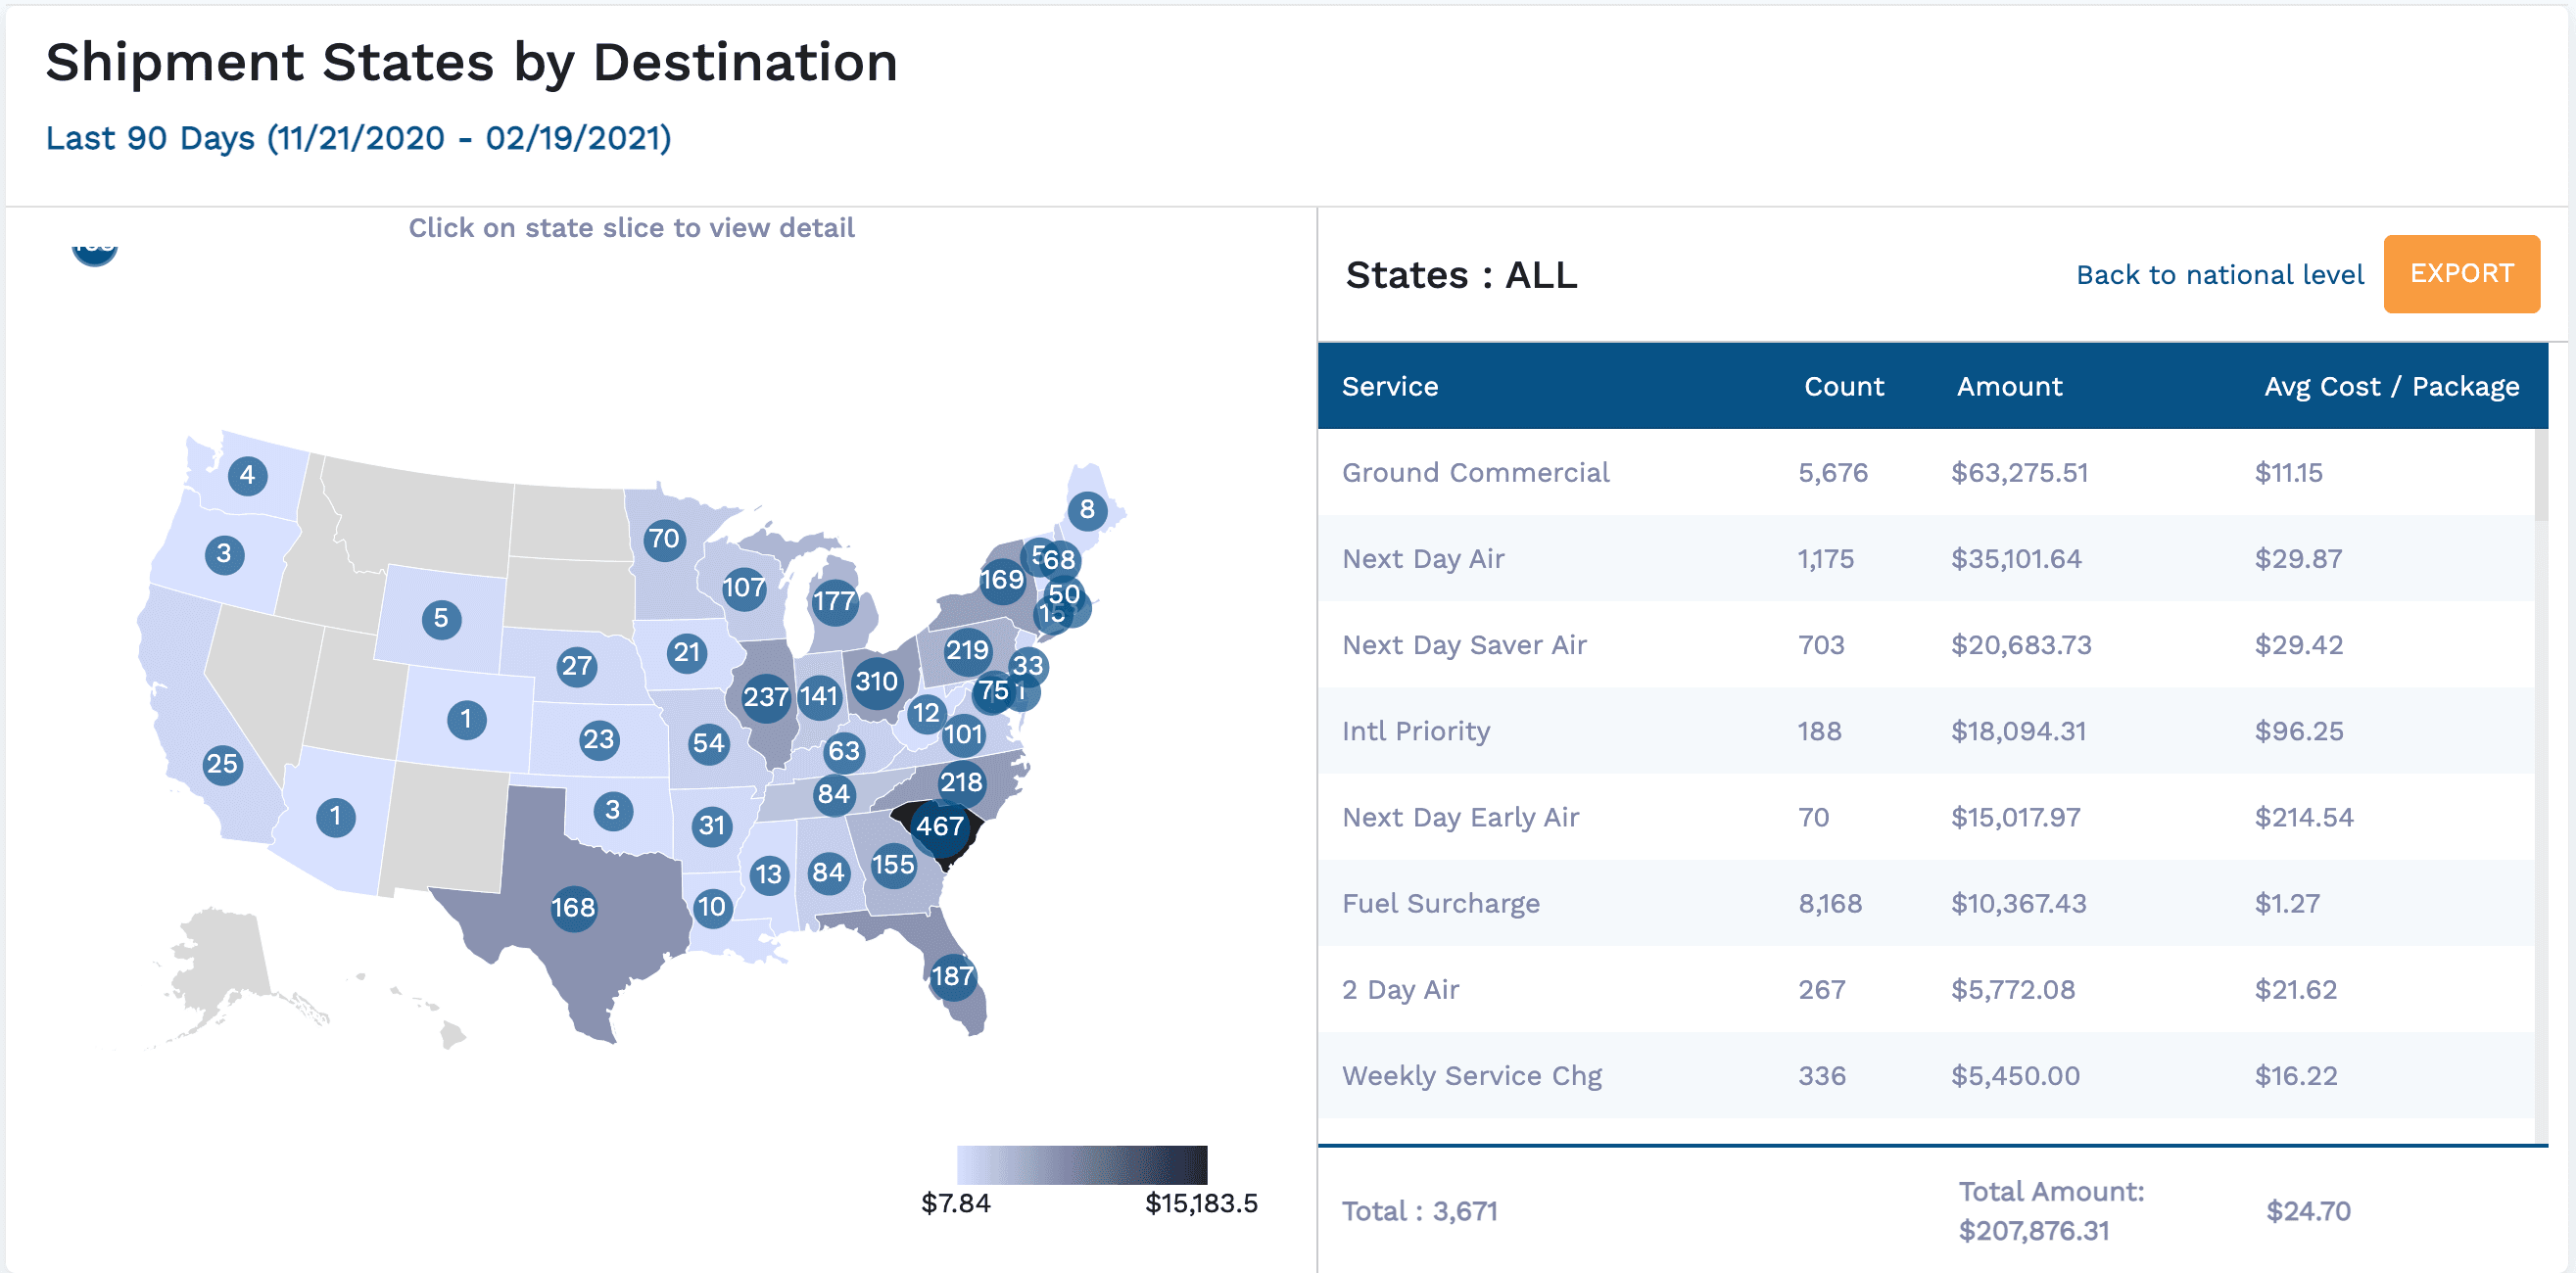
Task: Click the 187 bubble on Florida
Action: tap(952, 976)
